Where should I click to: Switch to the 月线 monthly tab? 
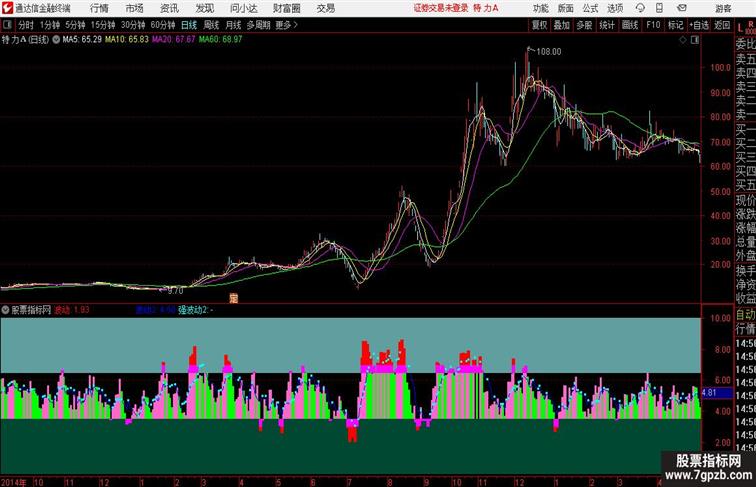point(233,25)
